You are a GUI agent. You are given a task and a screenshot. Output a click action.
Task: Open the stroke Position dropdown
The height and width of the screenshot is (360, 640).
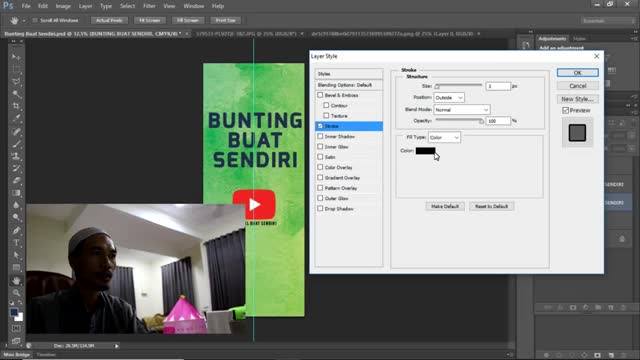pos(449,98)
